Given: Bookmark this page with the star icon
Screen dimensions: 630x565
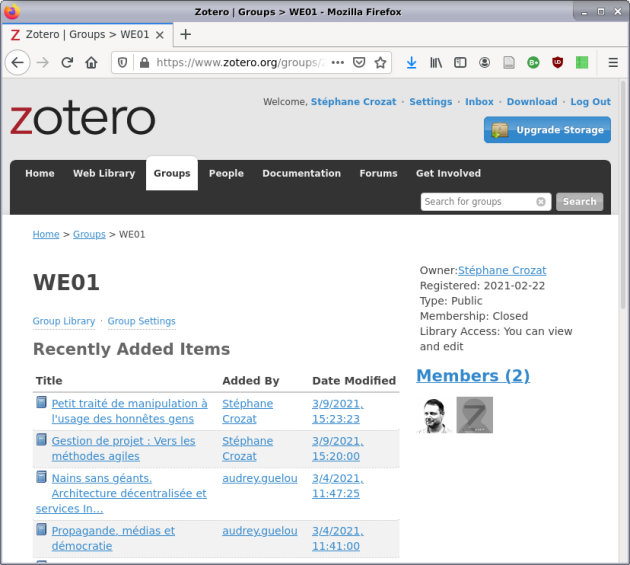Looking at the screenshot, I should (x=380, y=62).
